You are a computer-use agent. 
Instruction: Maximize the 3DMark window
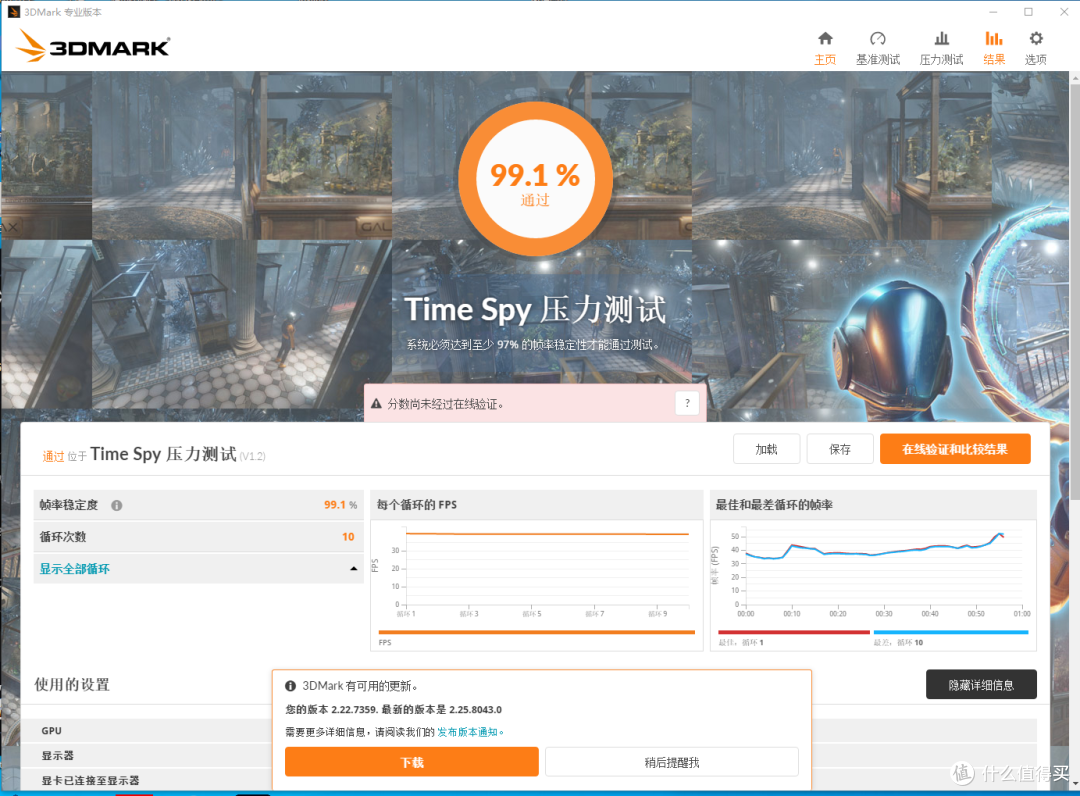click(x=1028, y=12)
